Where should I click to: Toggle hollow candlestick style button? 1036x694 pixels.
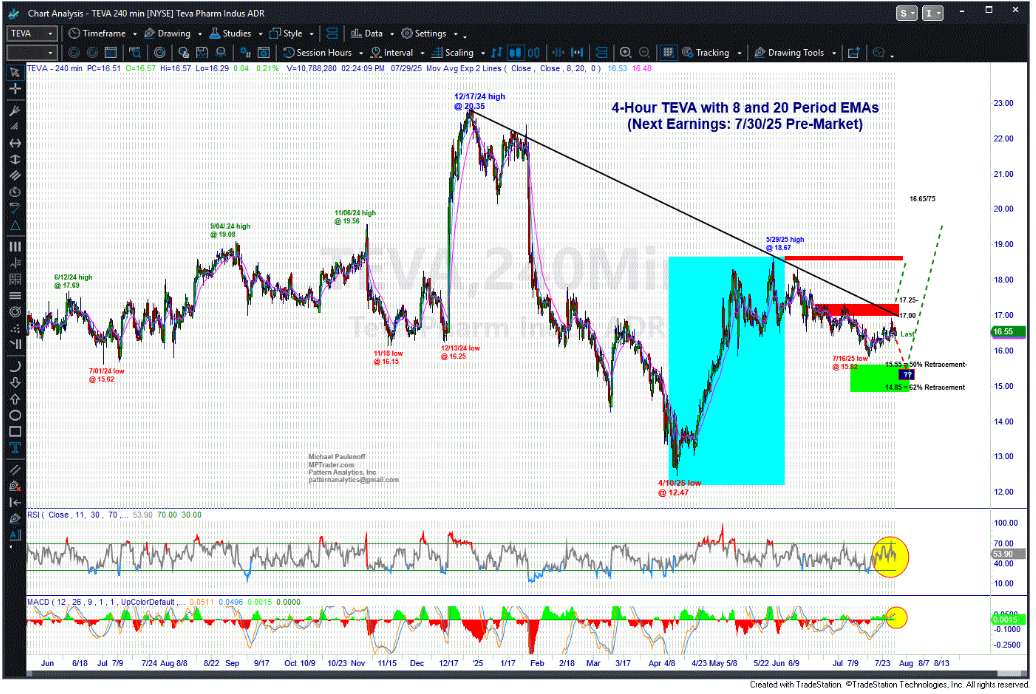point(534,53)
